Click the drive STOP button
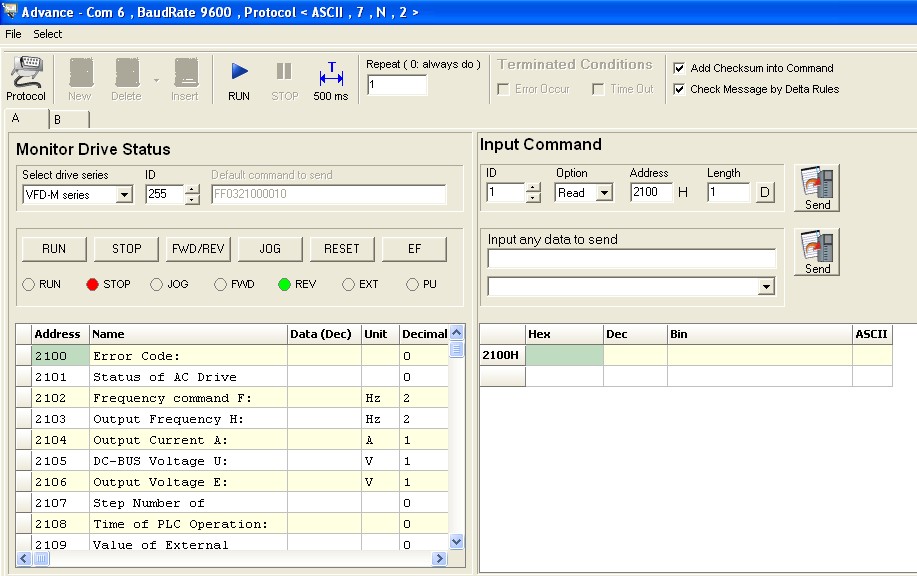 [126, 249]
